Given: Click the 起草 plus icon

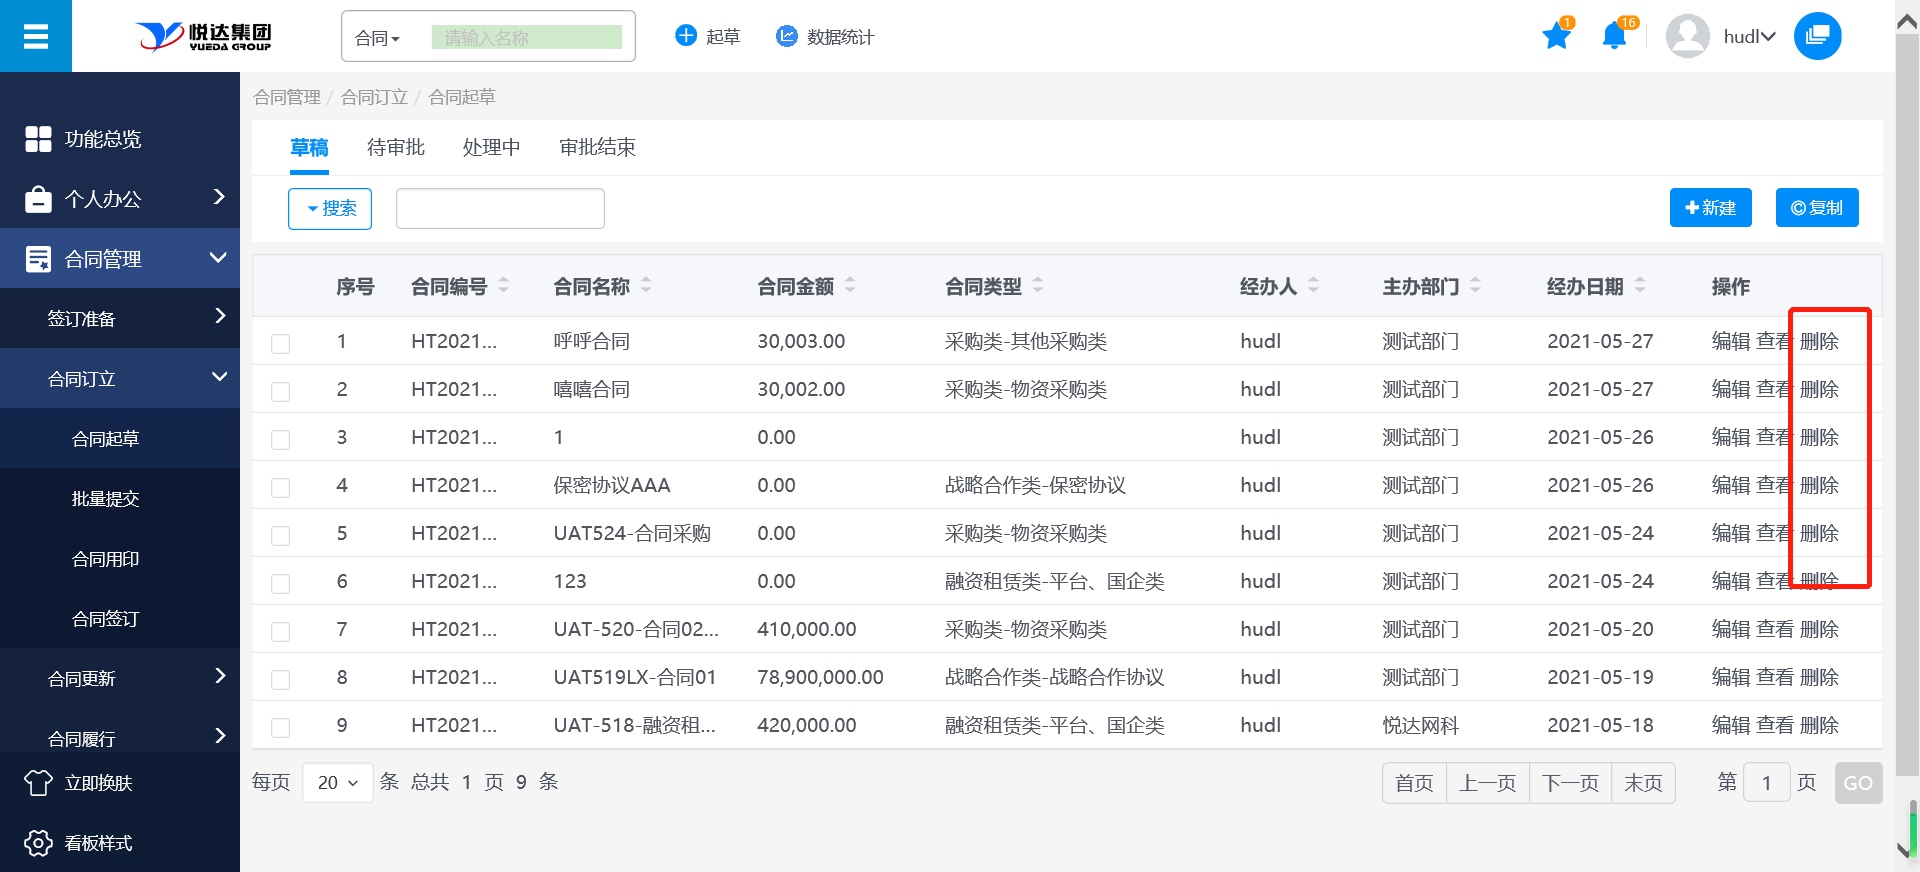Looking at the screenshot, I should coord(686,37).
